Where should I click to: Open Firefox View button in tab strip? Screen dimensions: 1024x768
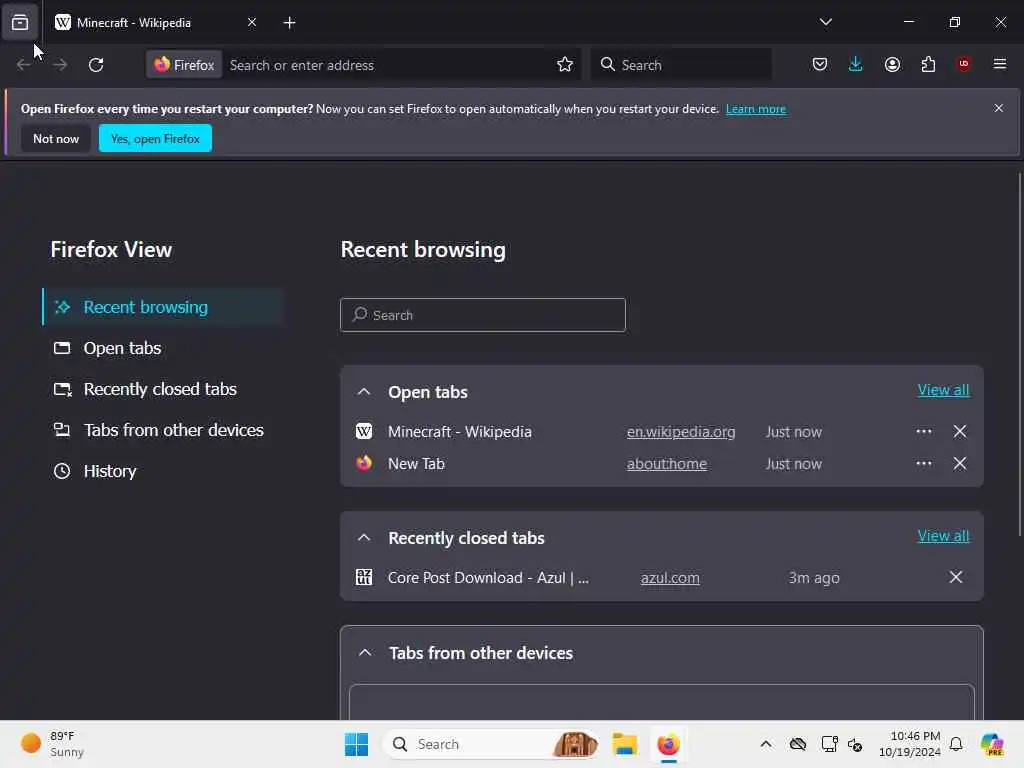coord(20,23)
